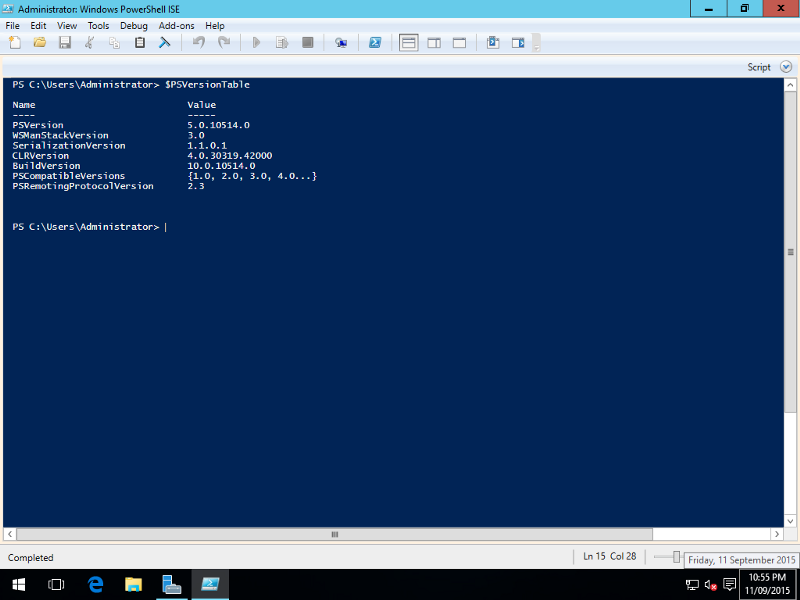Open the Start menu on the taskbar

(18, 584)
